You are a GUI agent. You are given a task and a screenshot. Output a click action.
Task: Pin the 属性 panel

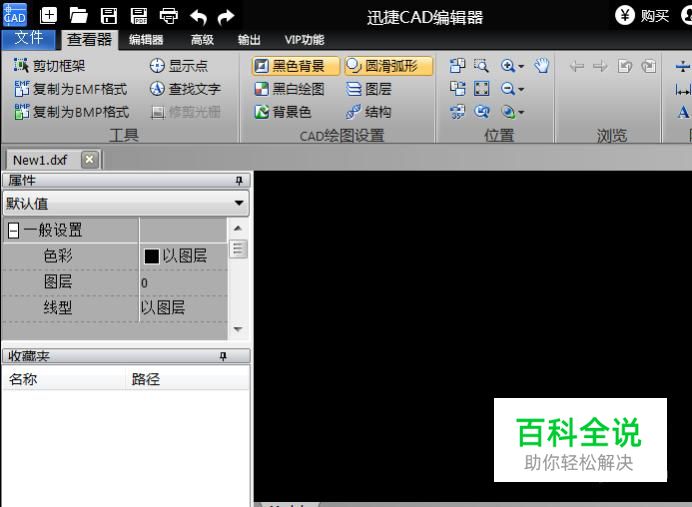[239, 180]
